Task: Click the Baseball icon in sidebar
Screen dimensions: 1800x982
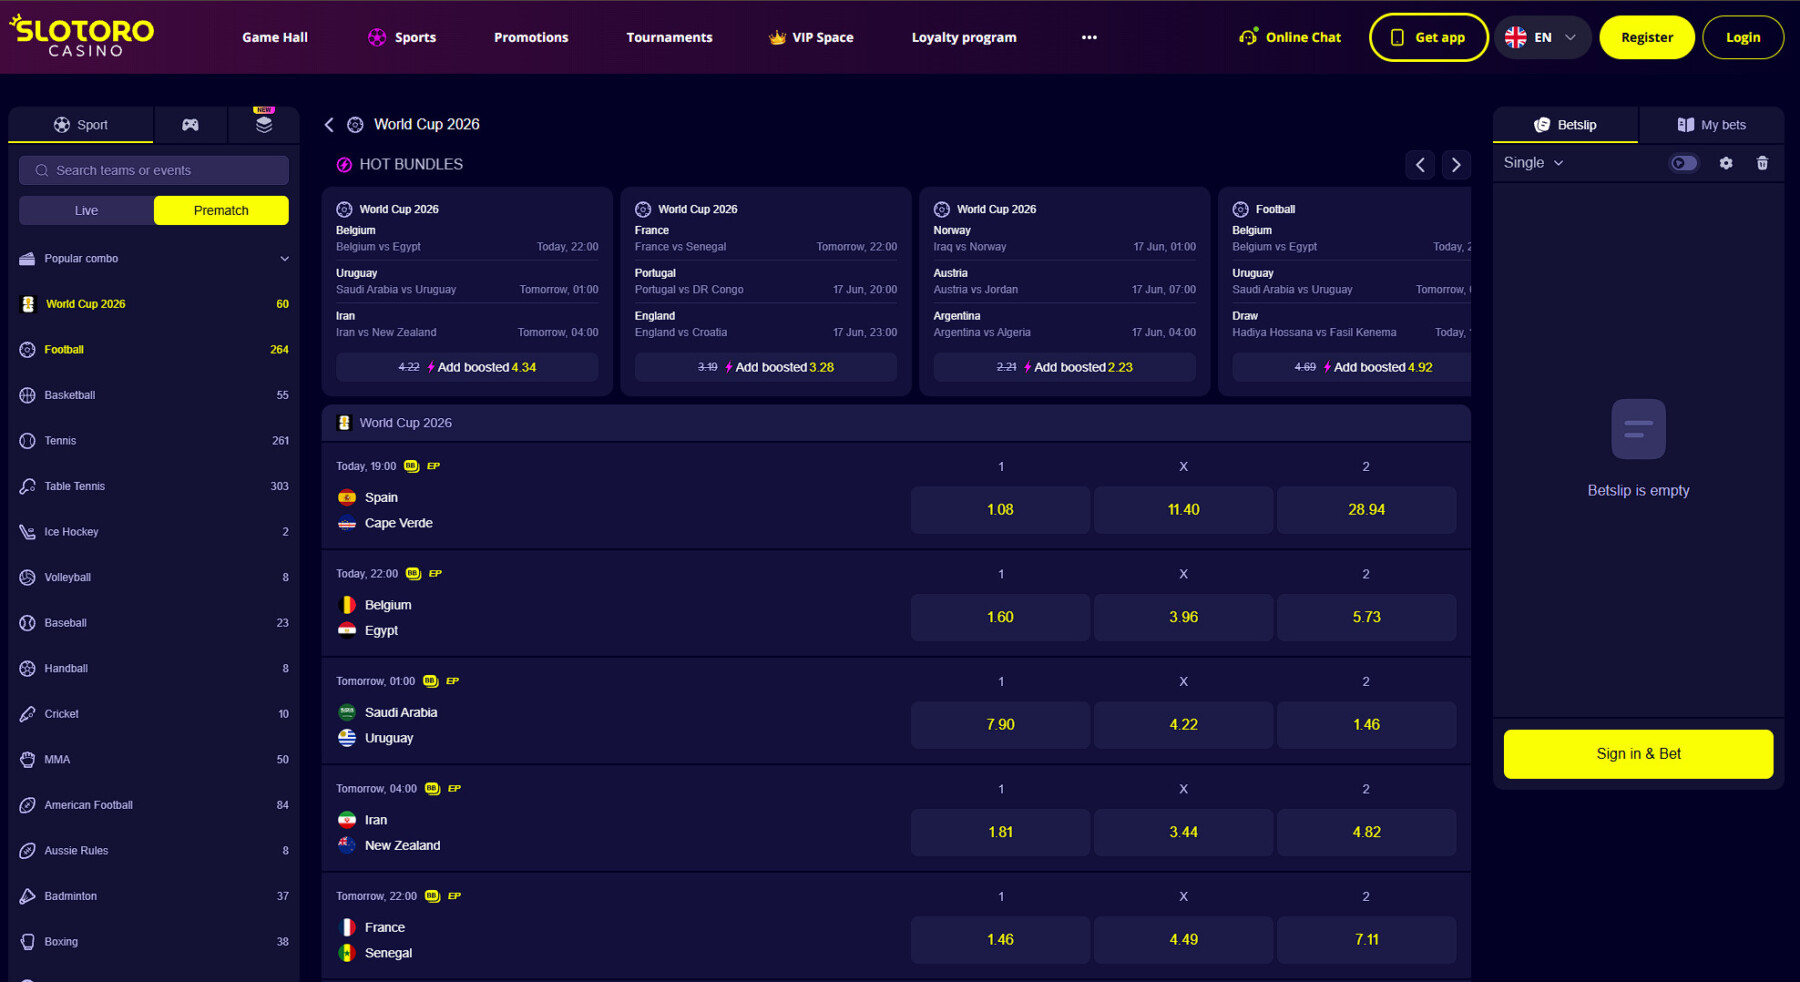Action: (x=28, y=623)
